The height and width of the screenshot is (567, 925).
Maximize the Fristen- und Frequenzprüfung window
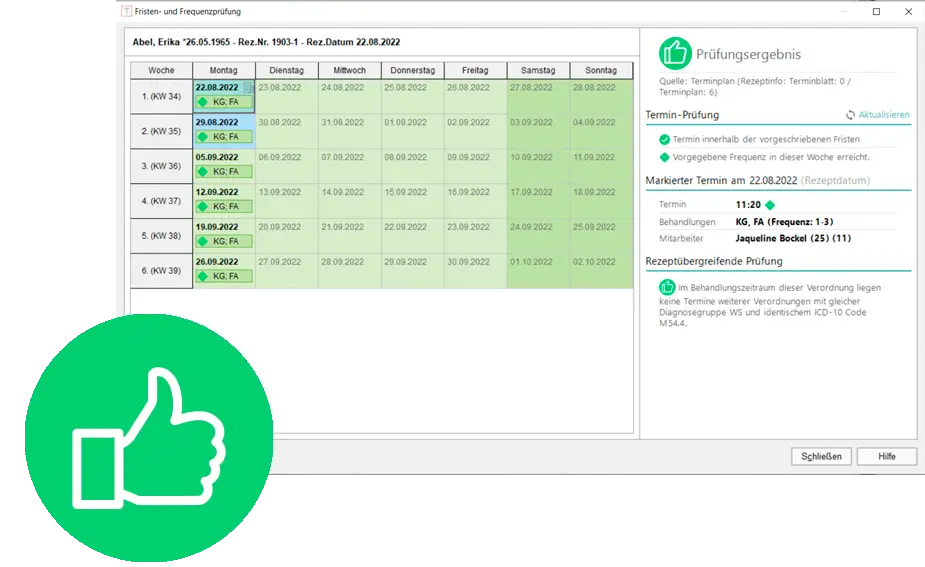point(877,12)
